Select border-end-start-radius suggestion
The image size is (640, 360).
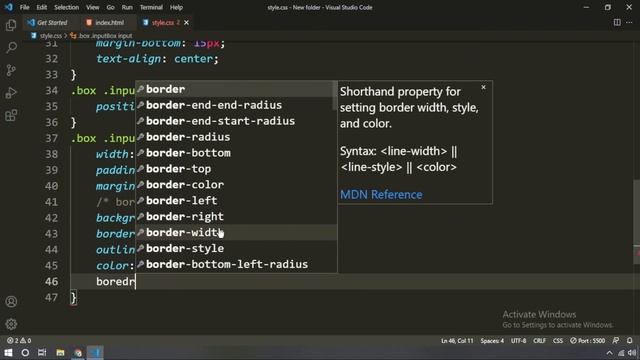point(236,121)
